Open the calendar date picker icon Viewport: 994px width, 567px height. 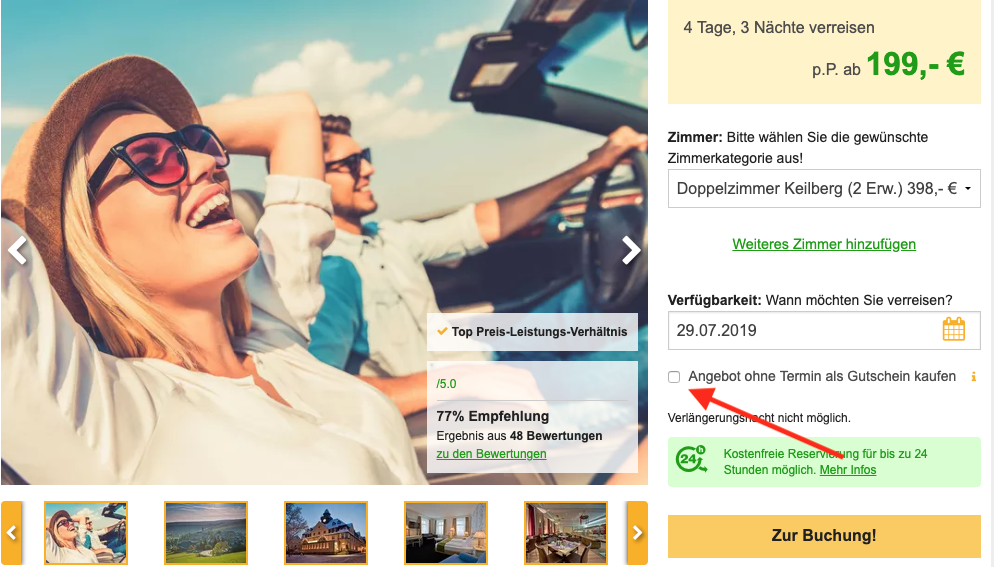click(953, 330)
